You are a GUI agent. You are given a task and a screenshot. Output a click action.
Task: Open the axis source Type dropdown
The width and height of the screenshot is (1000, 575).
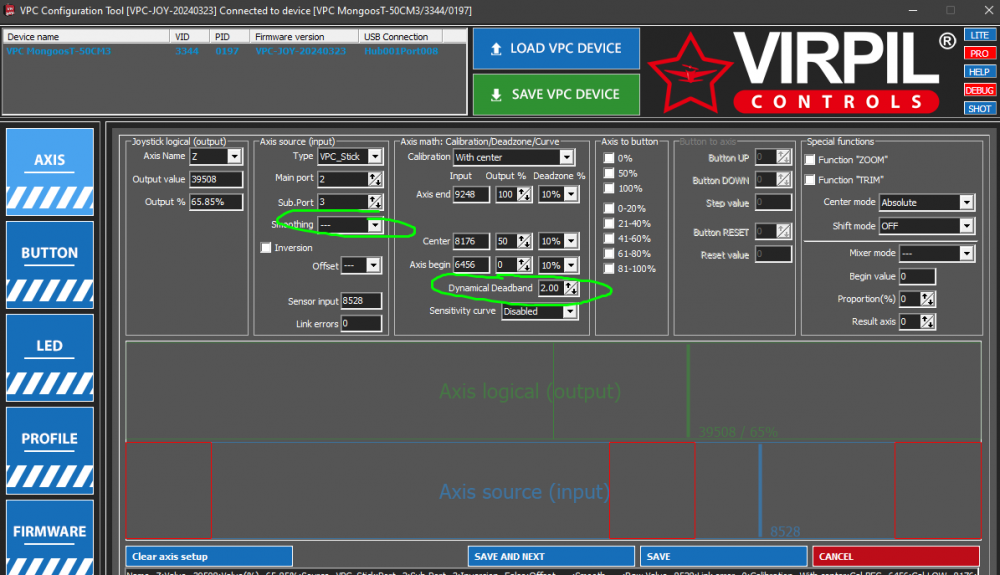[375, 156]
